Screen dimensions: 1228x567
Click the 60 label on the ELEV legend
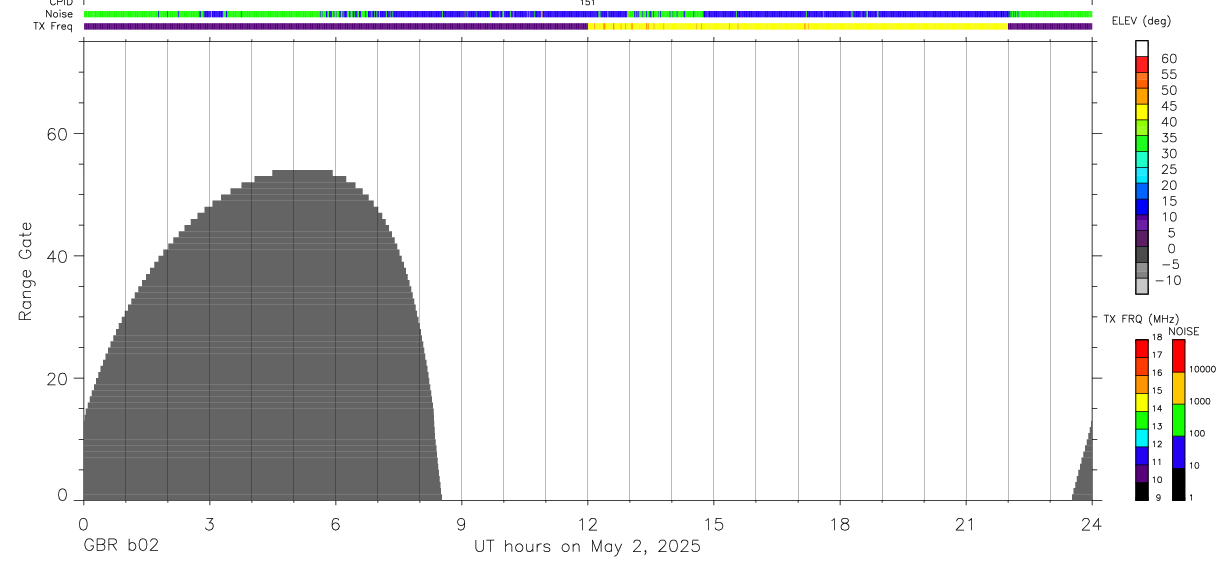1168,59
